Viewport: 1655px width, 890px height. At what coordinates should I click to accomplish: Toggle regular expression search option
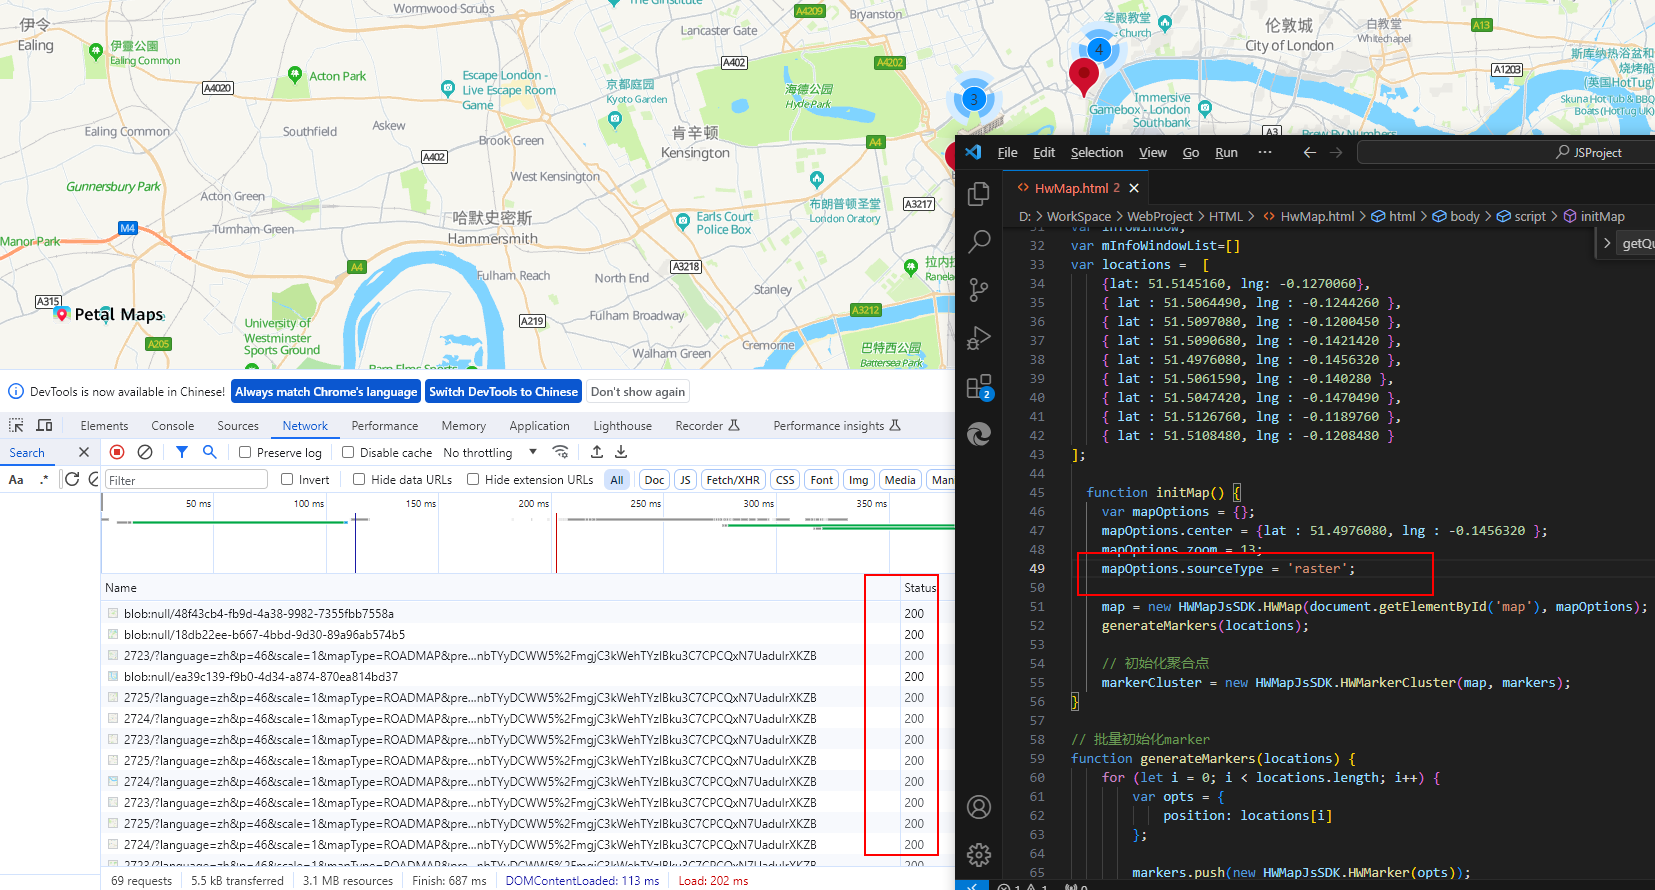44,480
